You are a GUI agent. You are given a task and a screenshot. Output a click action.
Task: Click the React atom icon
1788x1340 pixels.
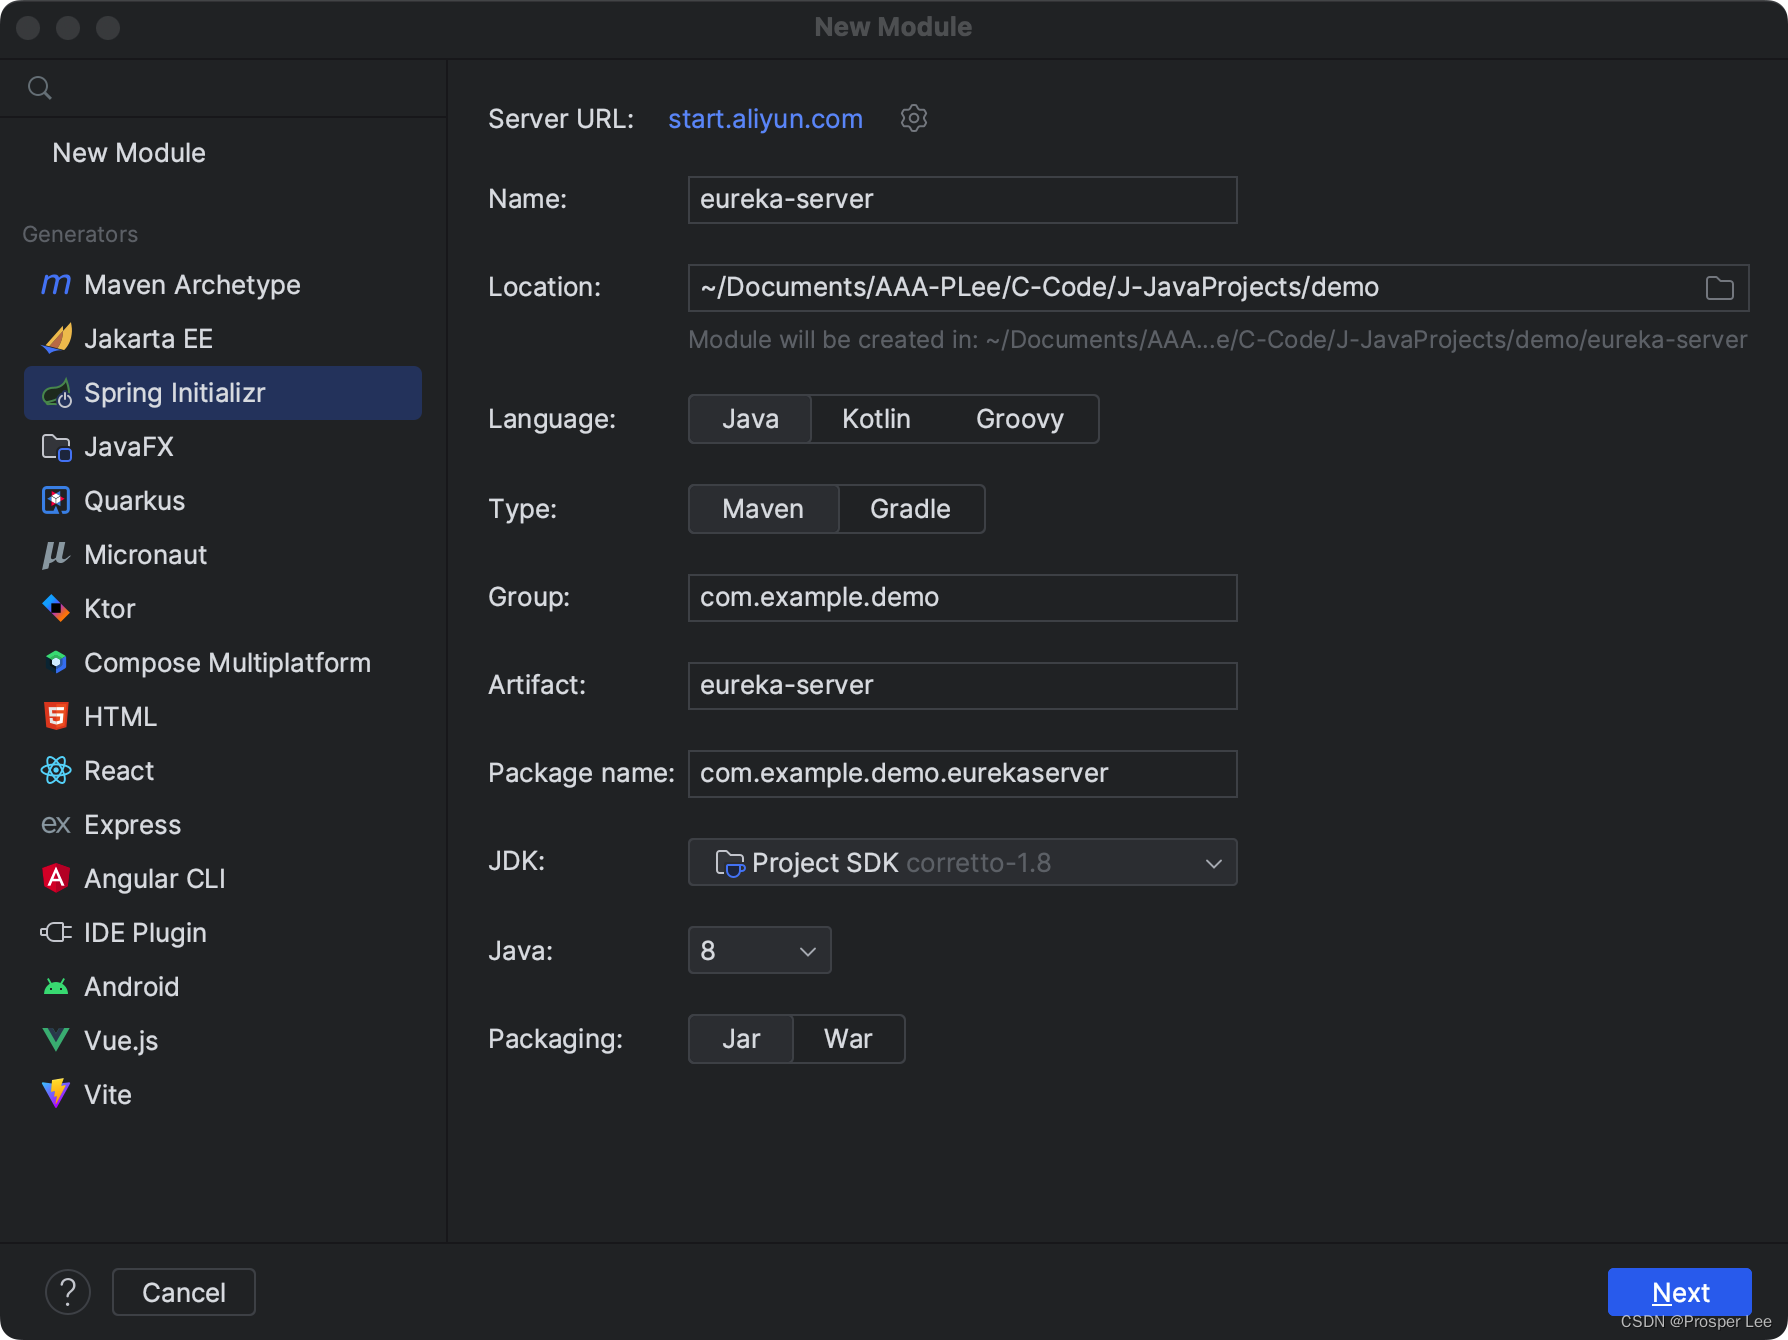click(56, 770)
